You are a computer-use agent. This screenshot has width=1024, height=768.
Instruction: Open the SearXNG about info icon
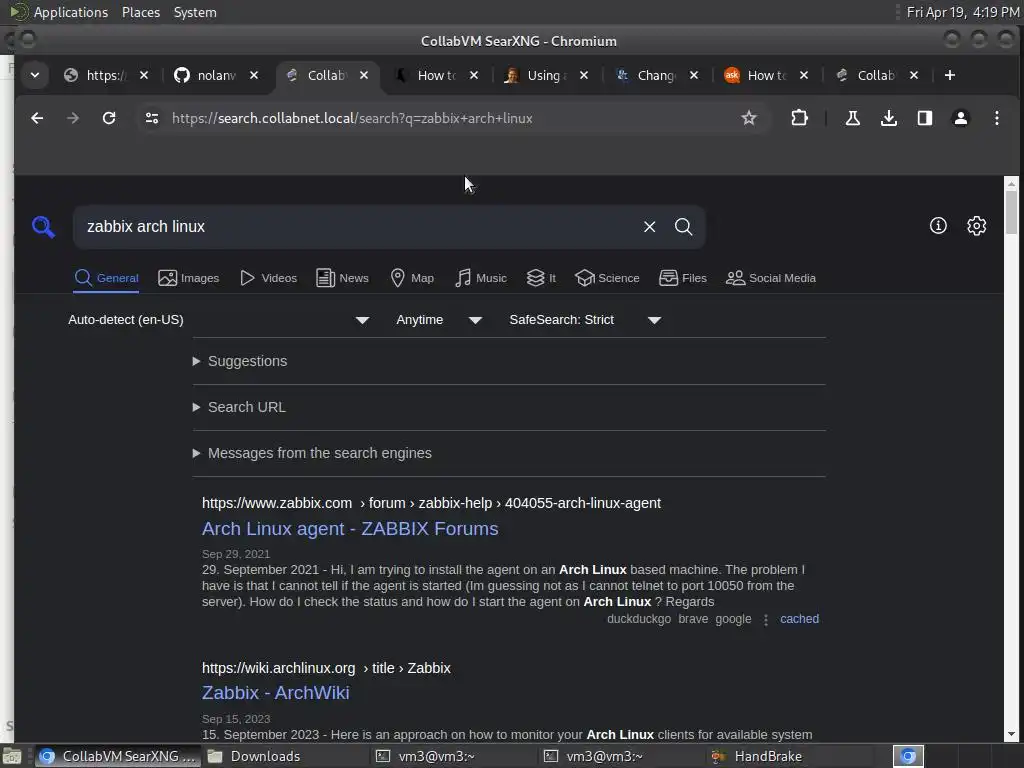[938, 226]
